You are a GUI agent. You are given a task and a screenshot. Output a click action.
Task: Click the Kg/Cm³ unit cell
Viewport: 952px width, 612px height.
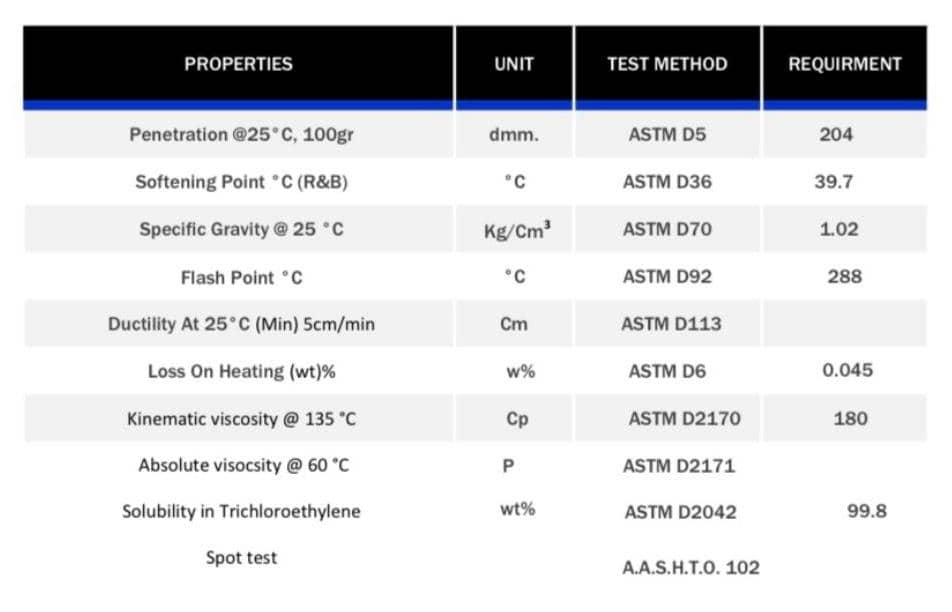pyautogui.click(x=514, y=230)
